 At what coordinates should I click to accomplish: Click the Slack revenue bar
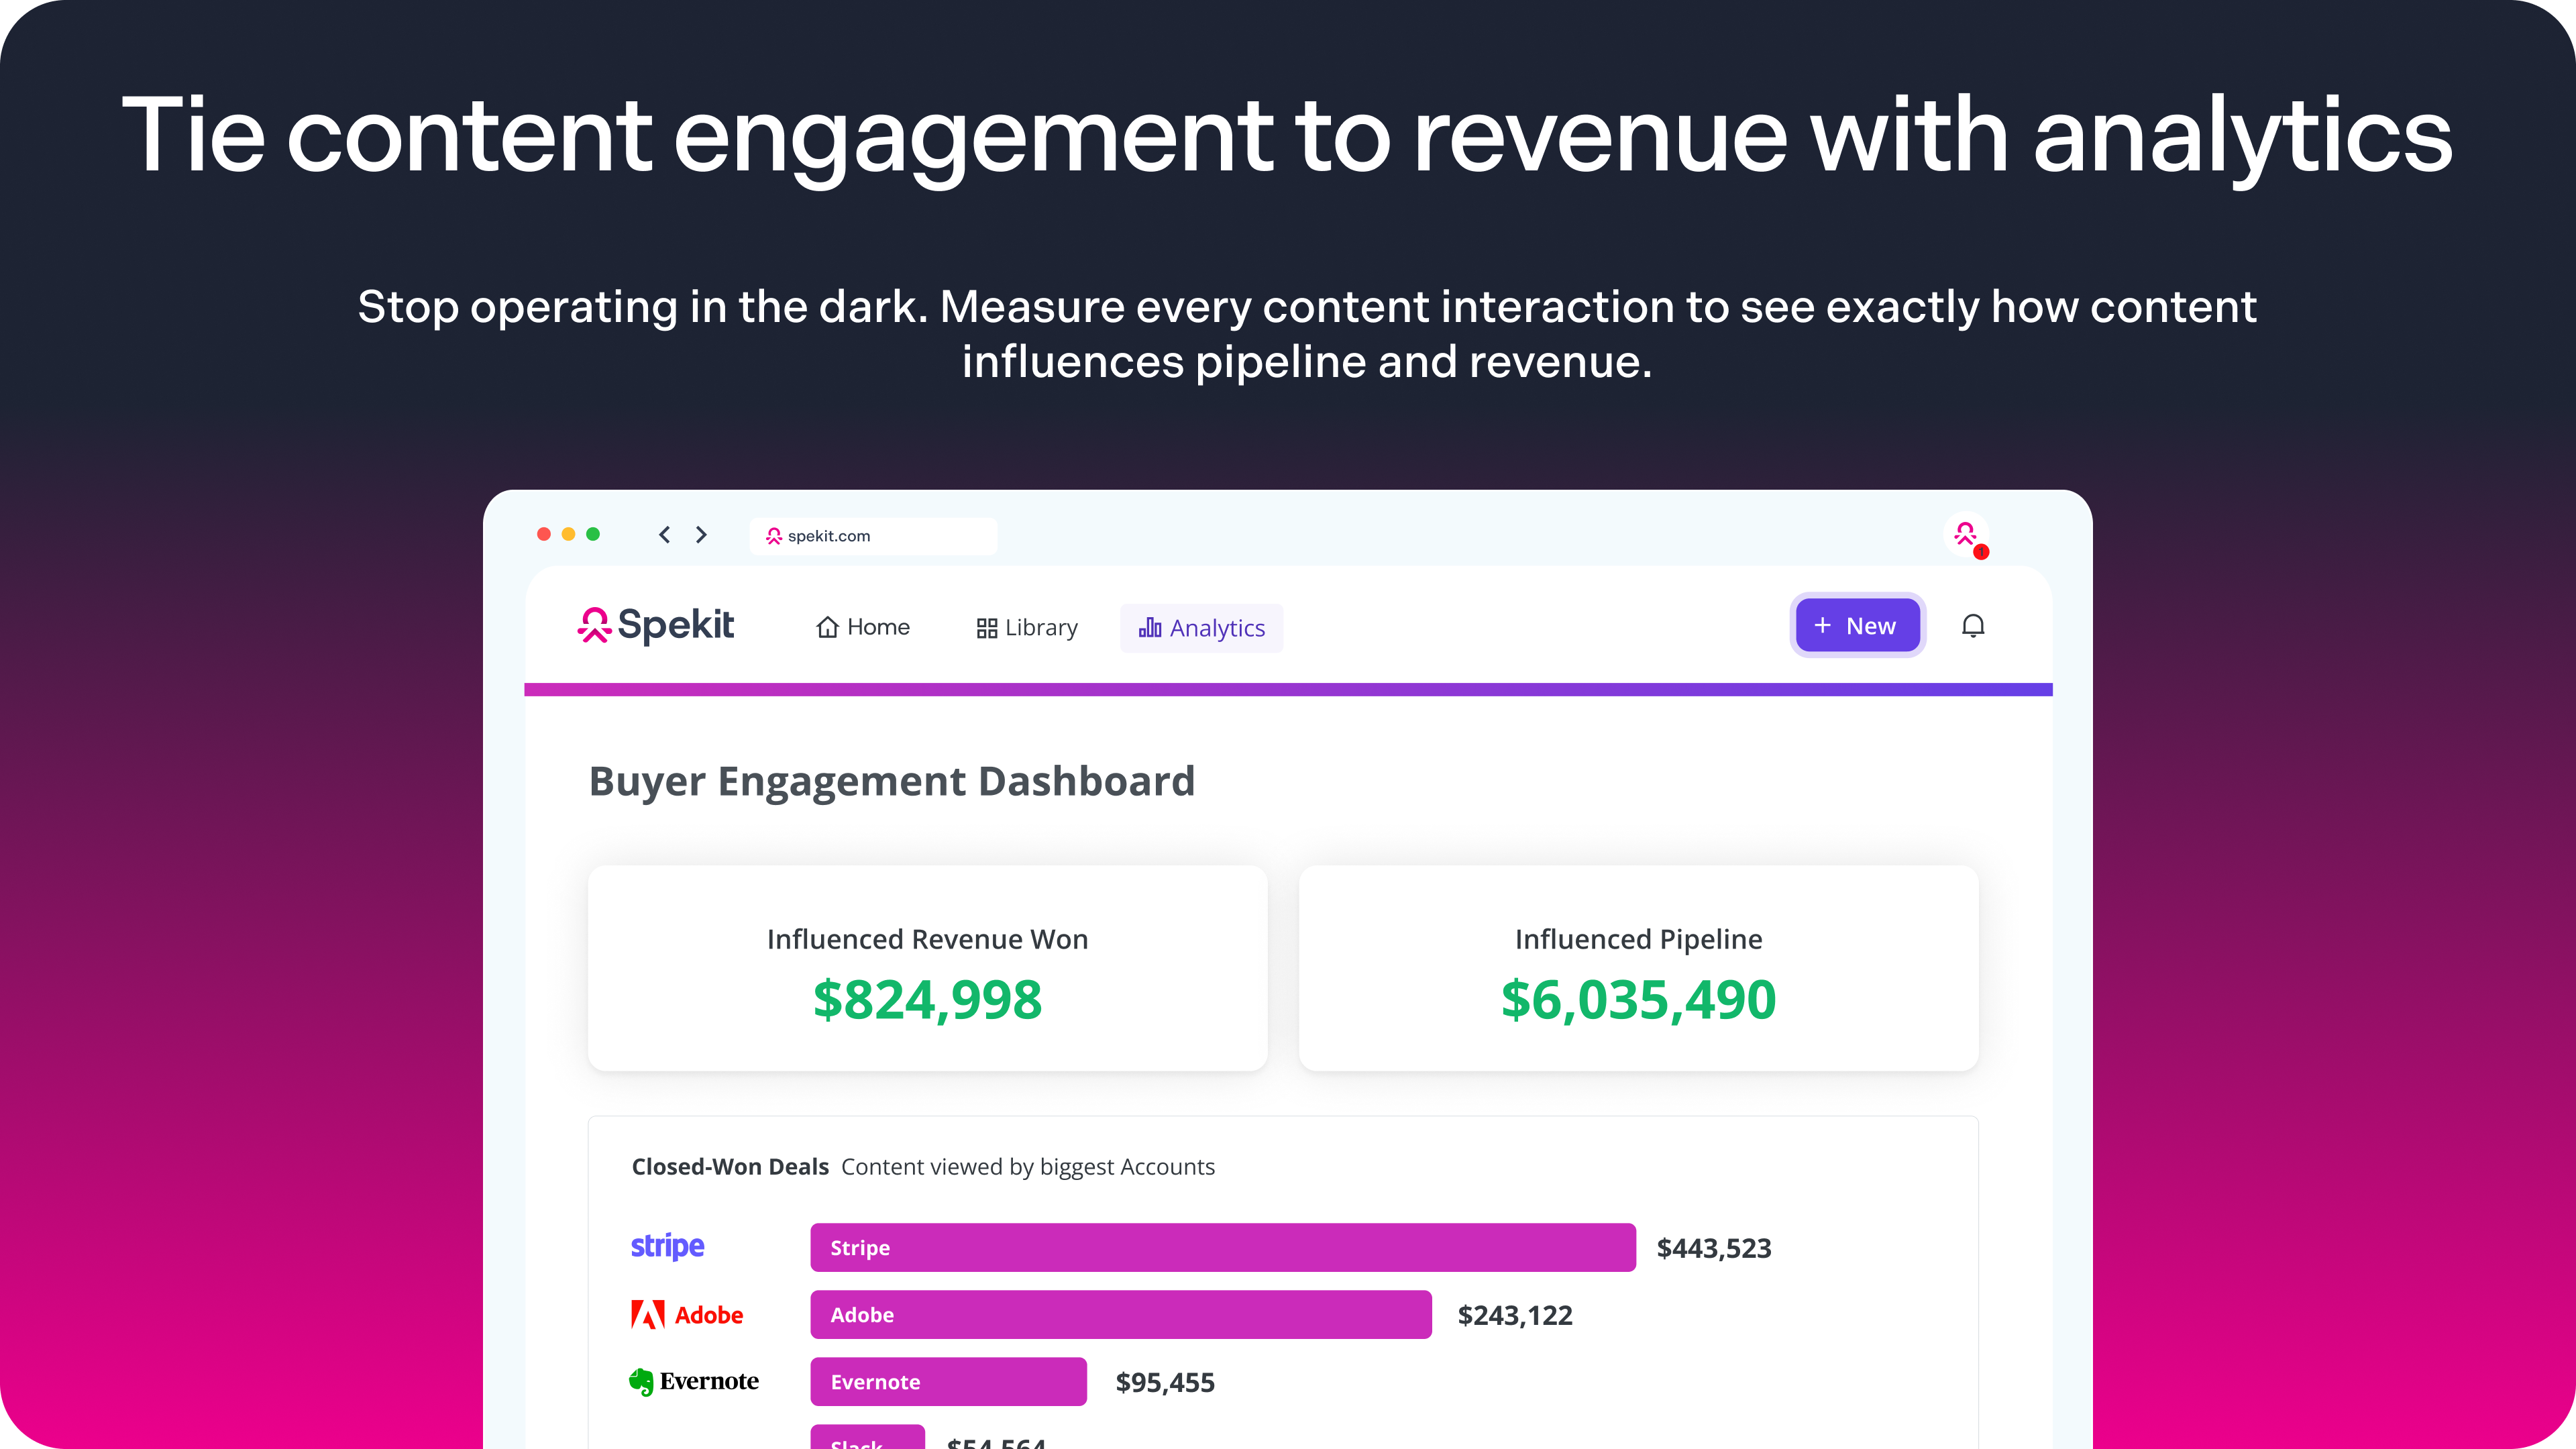click(867, 1438)
